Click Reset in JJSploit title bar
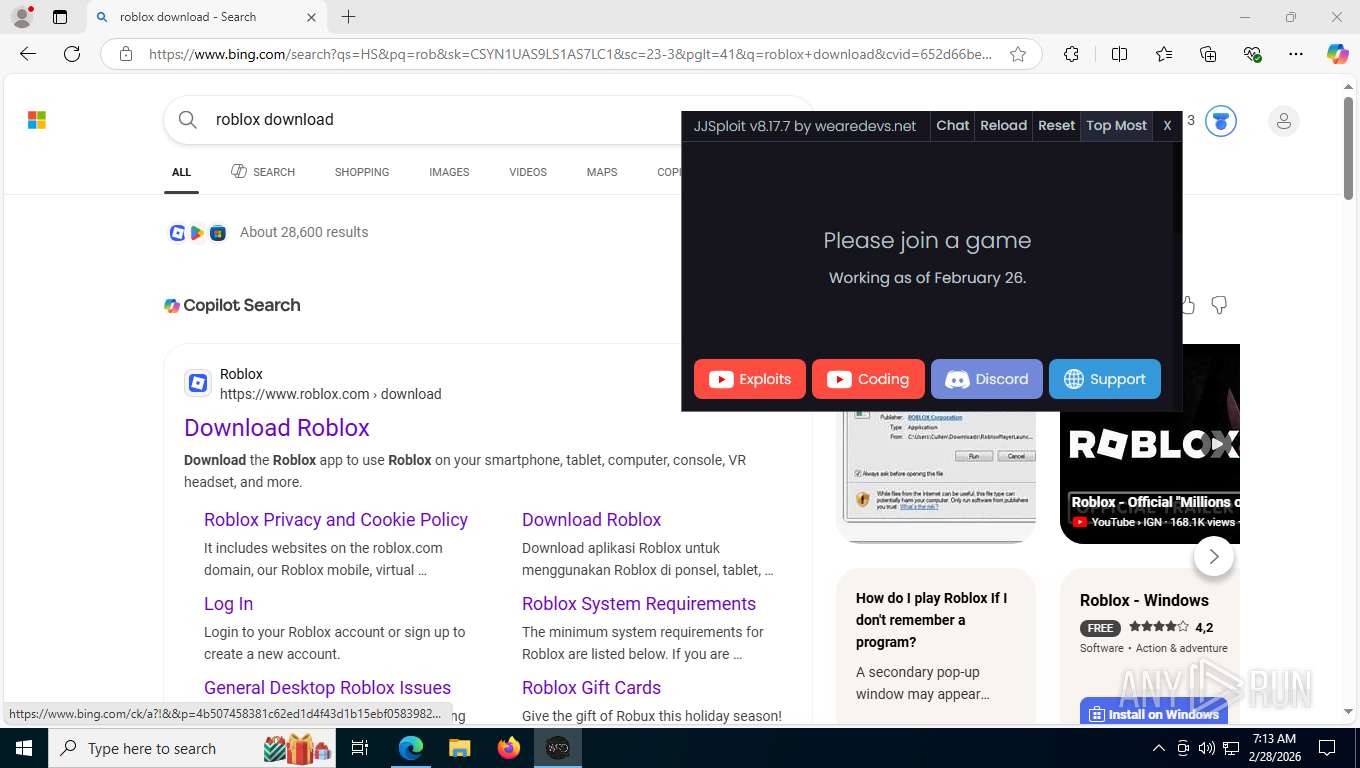Screen dimensions: 1360x768 (x=1056, y=125)
